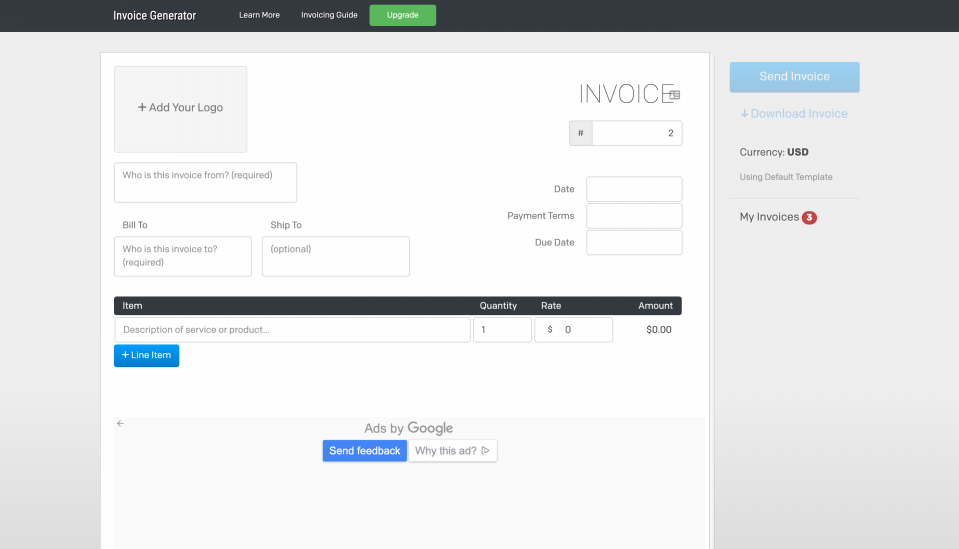Click the INVOICE title text
The height and width of the screenshot is (549, 959).
(x=627, y=94)
